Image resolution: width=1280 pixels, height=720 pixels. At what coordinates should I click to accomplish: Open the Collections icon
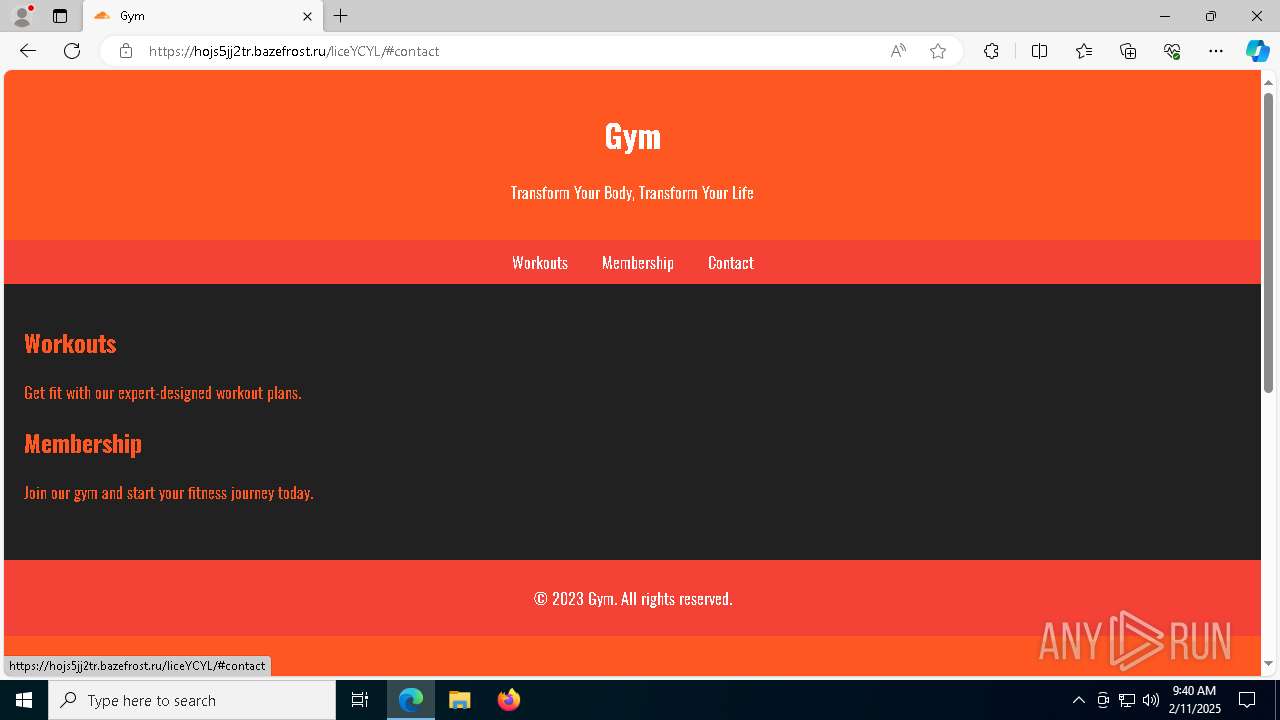[x=1128, y=51]
